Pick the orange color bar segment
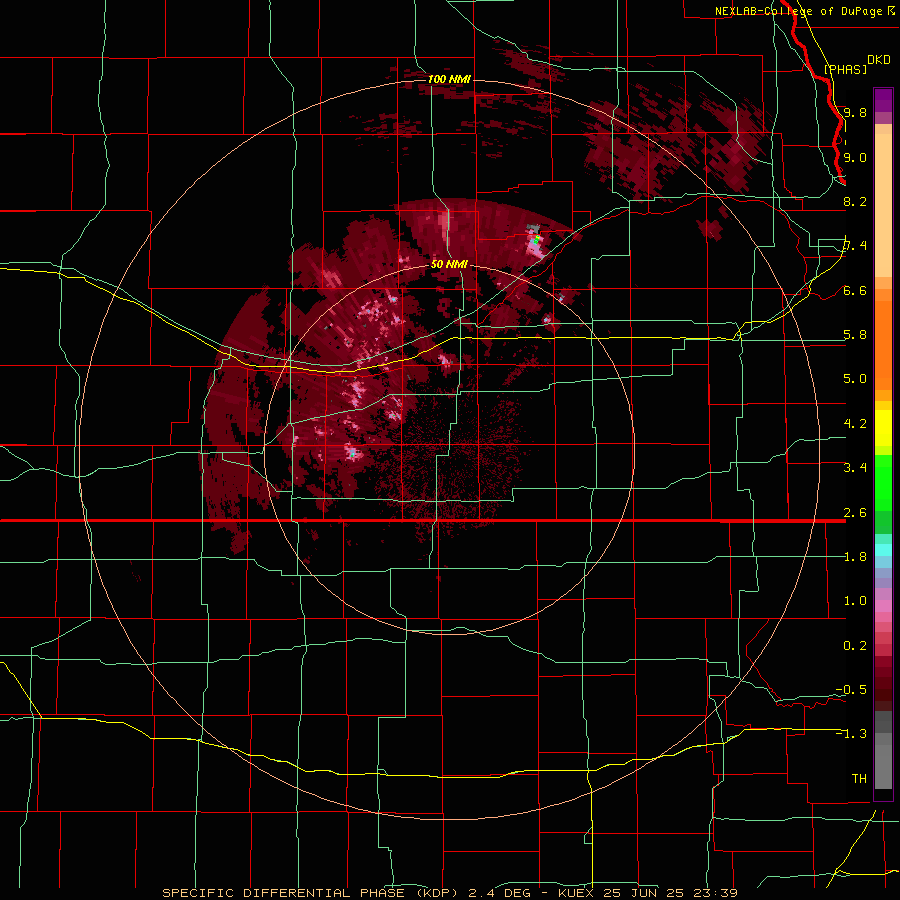The image size is (900, 900). coord(883,344)
